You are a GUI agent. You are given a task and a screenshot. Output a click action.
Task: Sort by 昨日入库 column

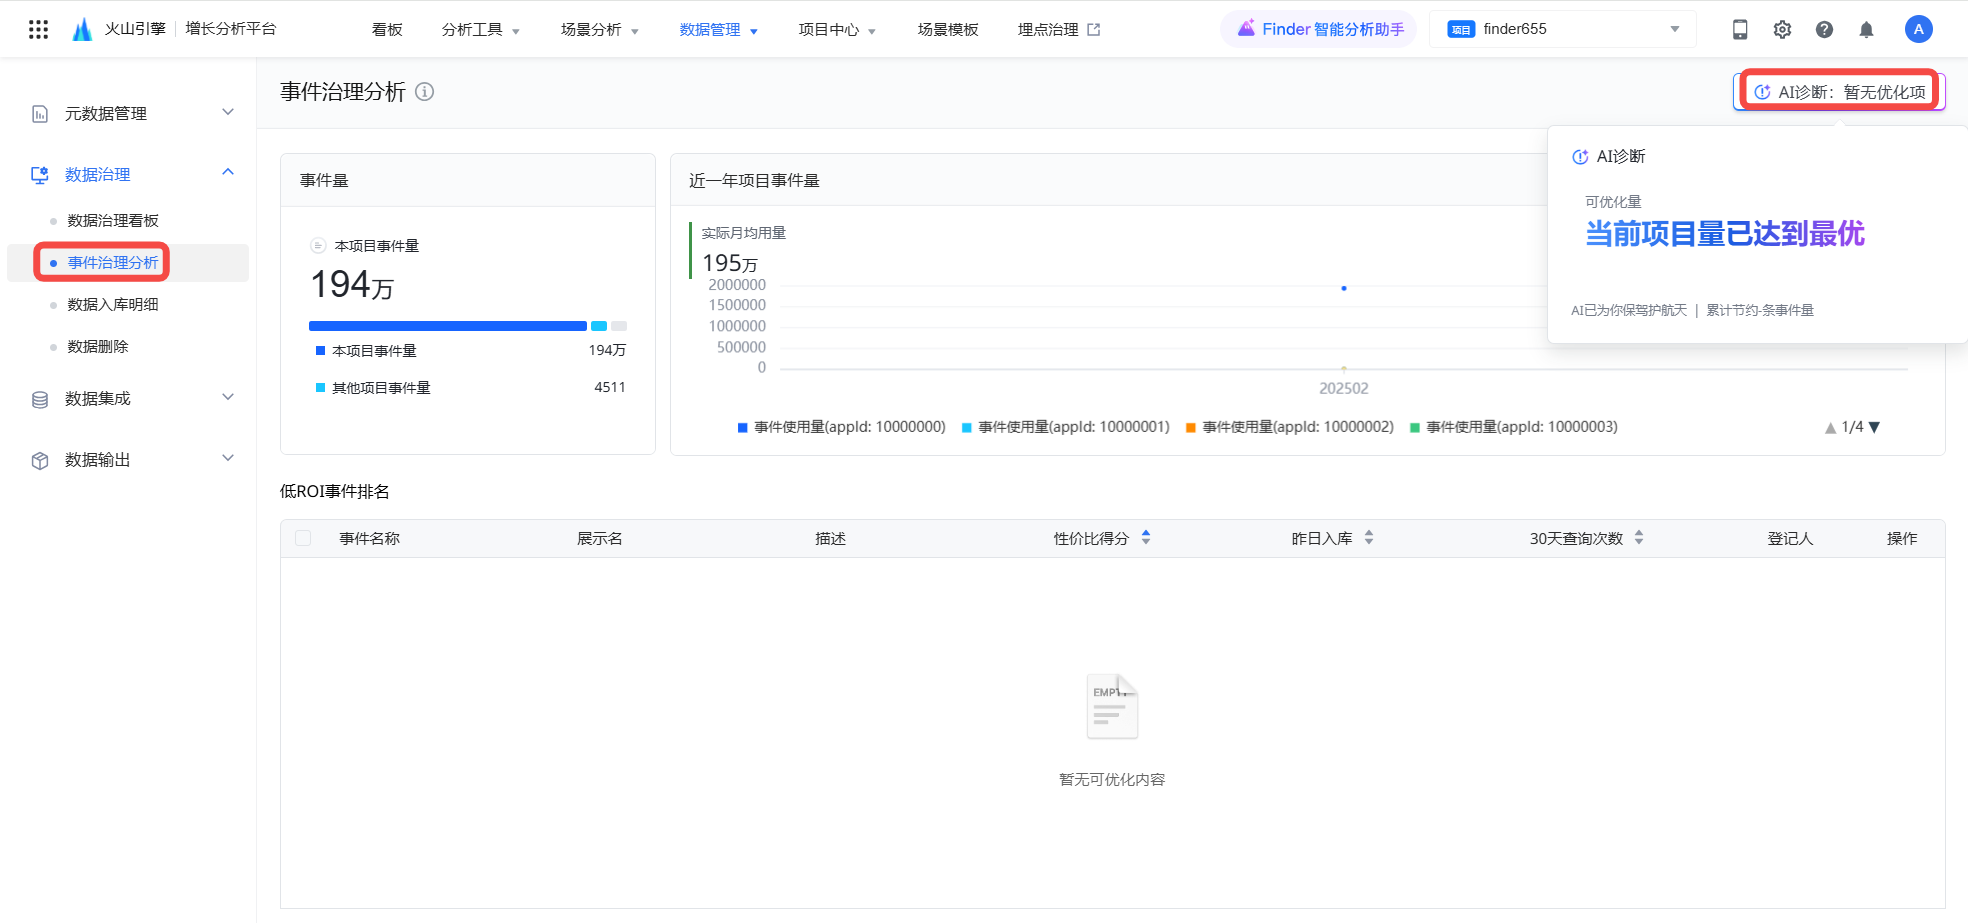pos(1369,537)
